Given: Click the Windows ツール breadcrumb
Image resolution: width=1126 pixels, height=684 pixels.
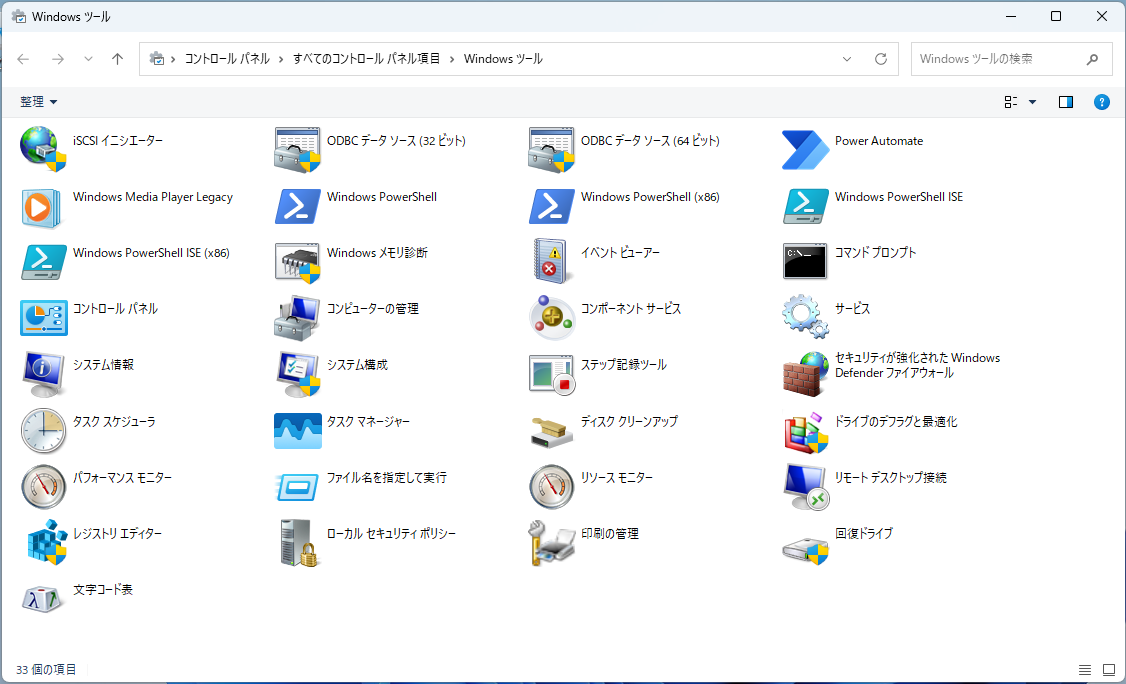Looking at the screenshot, I should click(x=503, y=59).
